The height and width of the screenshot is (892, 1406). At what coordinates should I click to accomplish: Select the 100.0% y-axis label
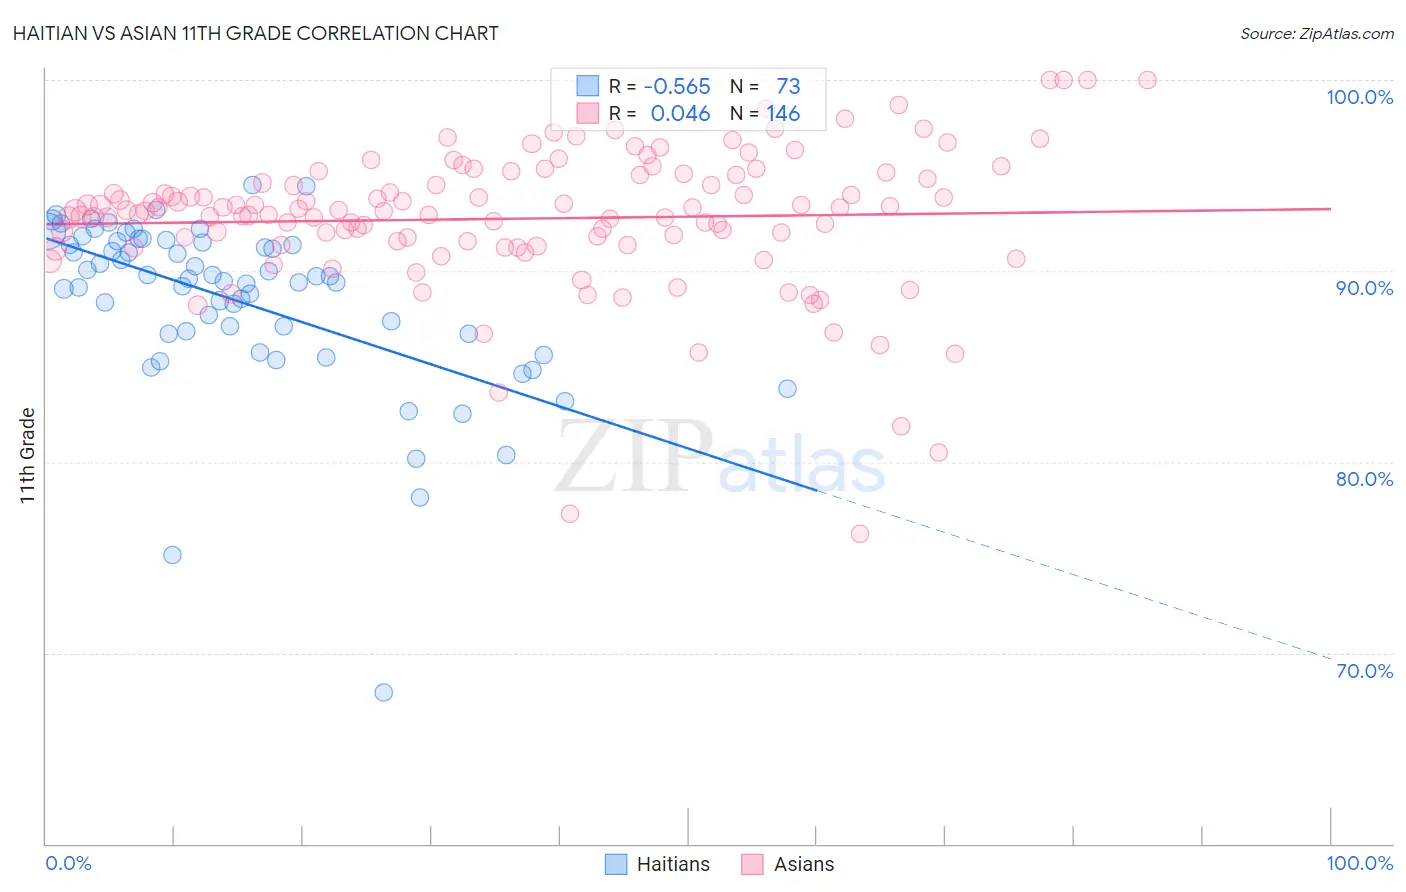coord(1359,97)
